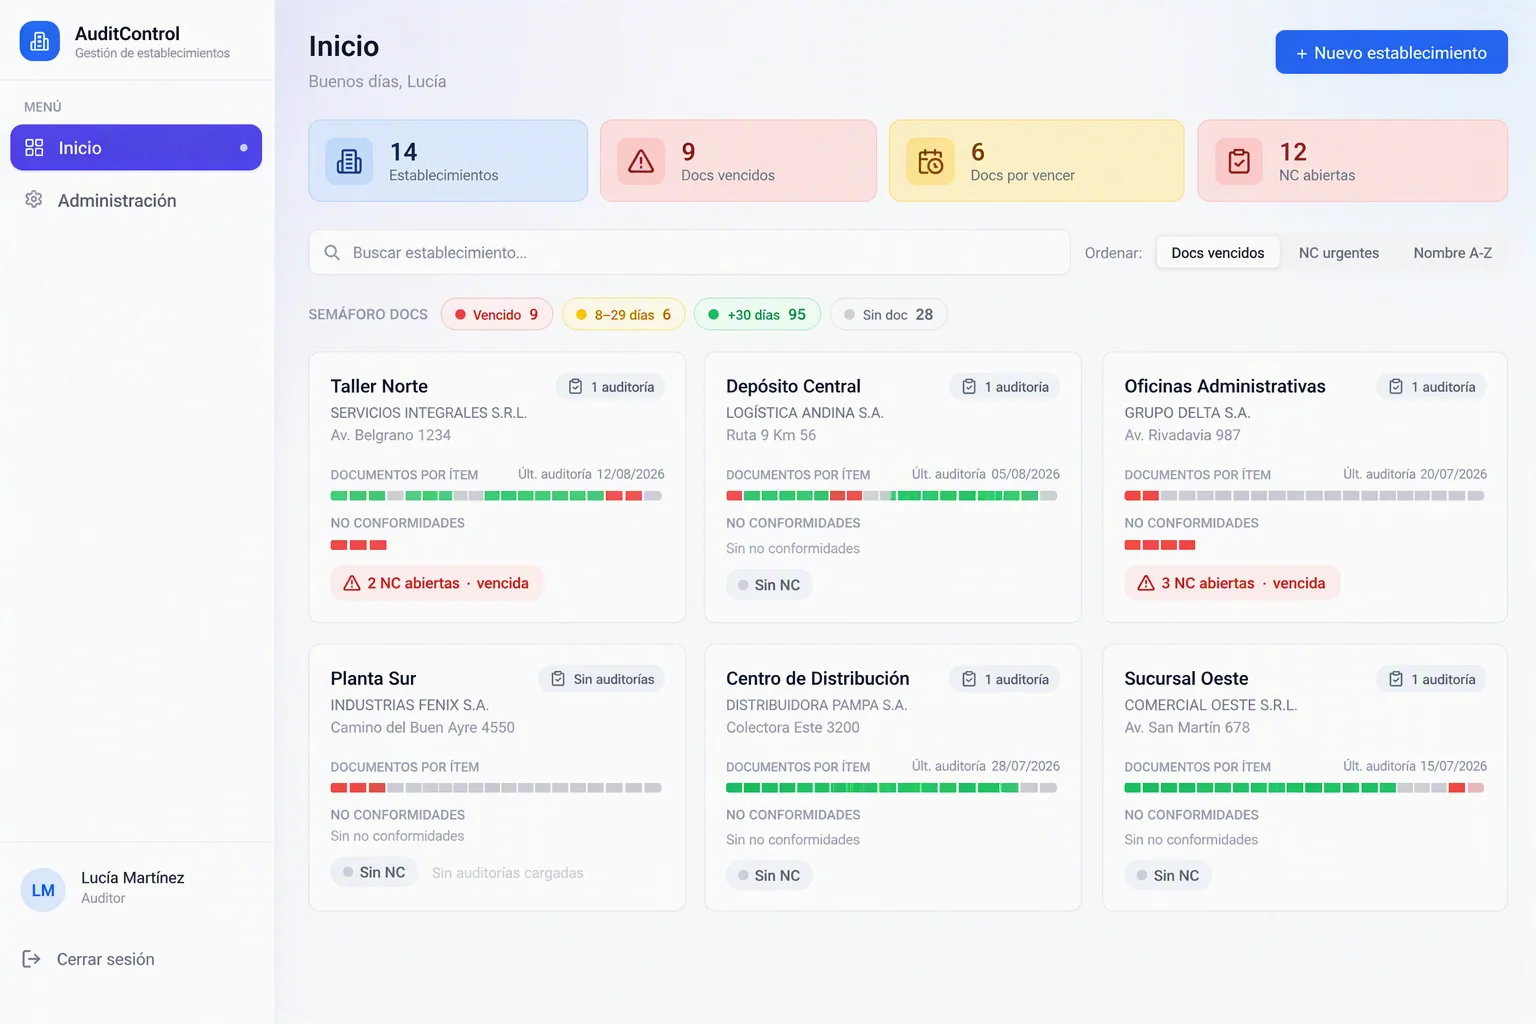Viewport: 1536px width, 1024px height.
Task: Open the Planta Sur card title
Action: click(x=373, y=678)
